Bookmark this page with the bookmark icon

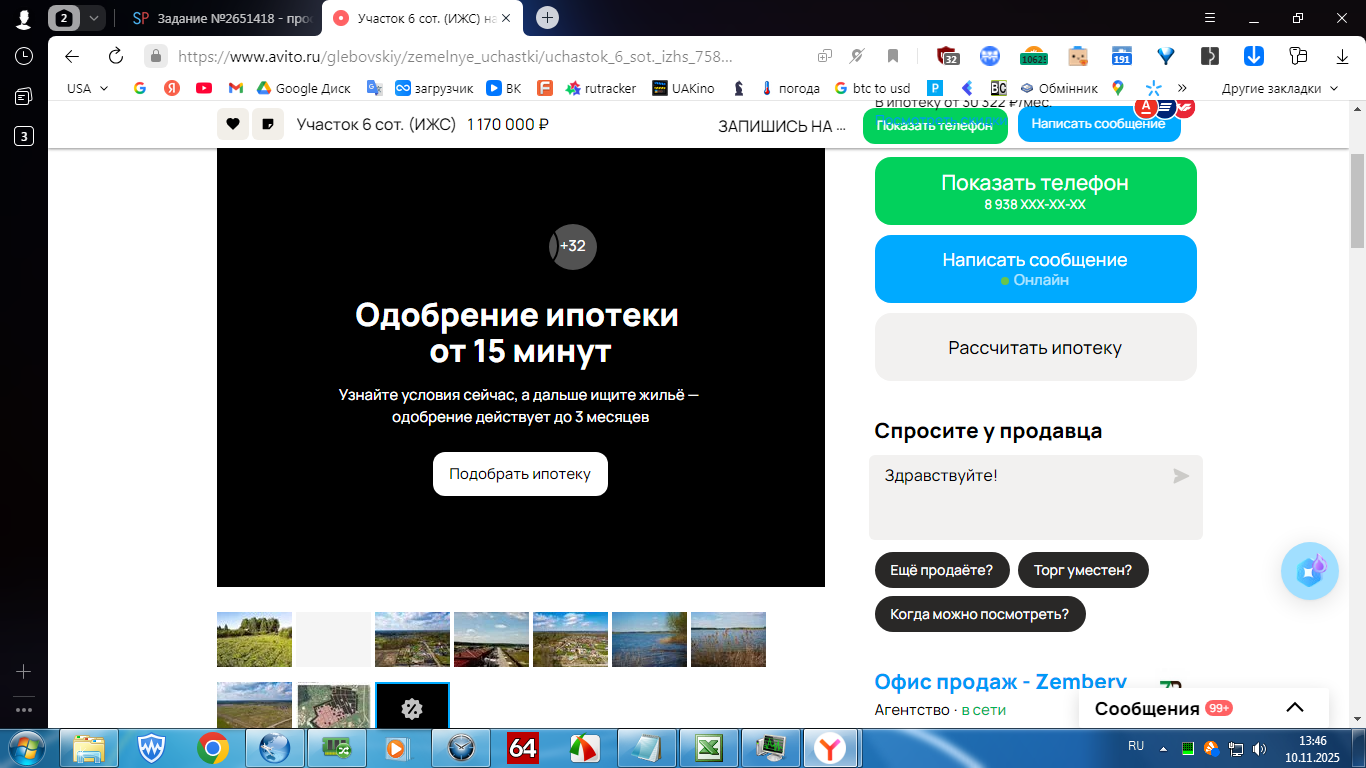coord(893,56)
